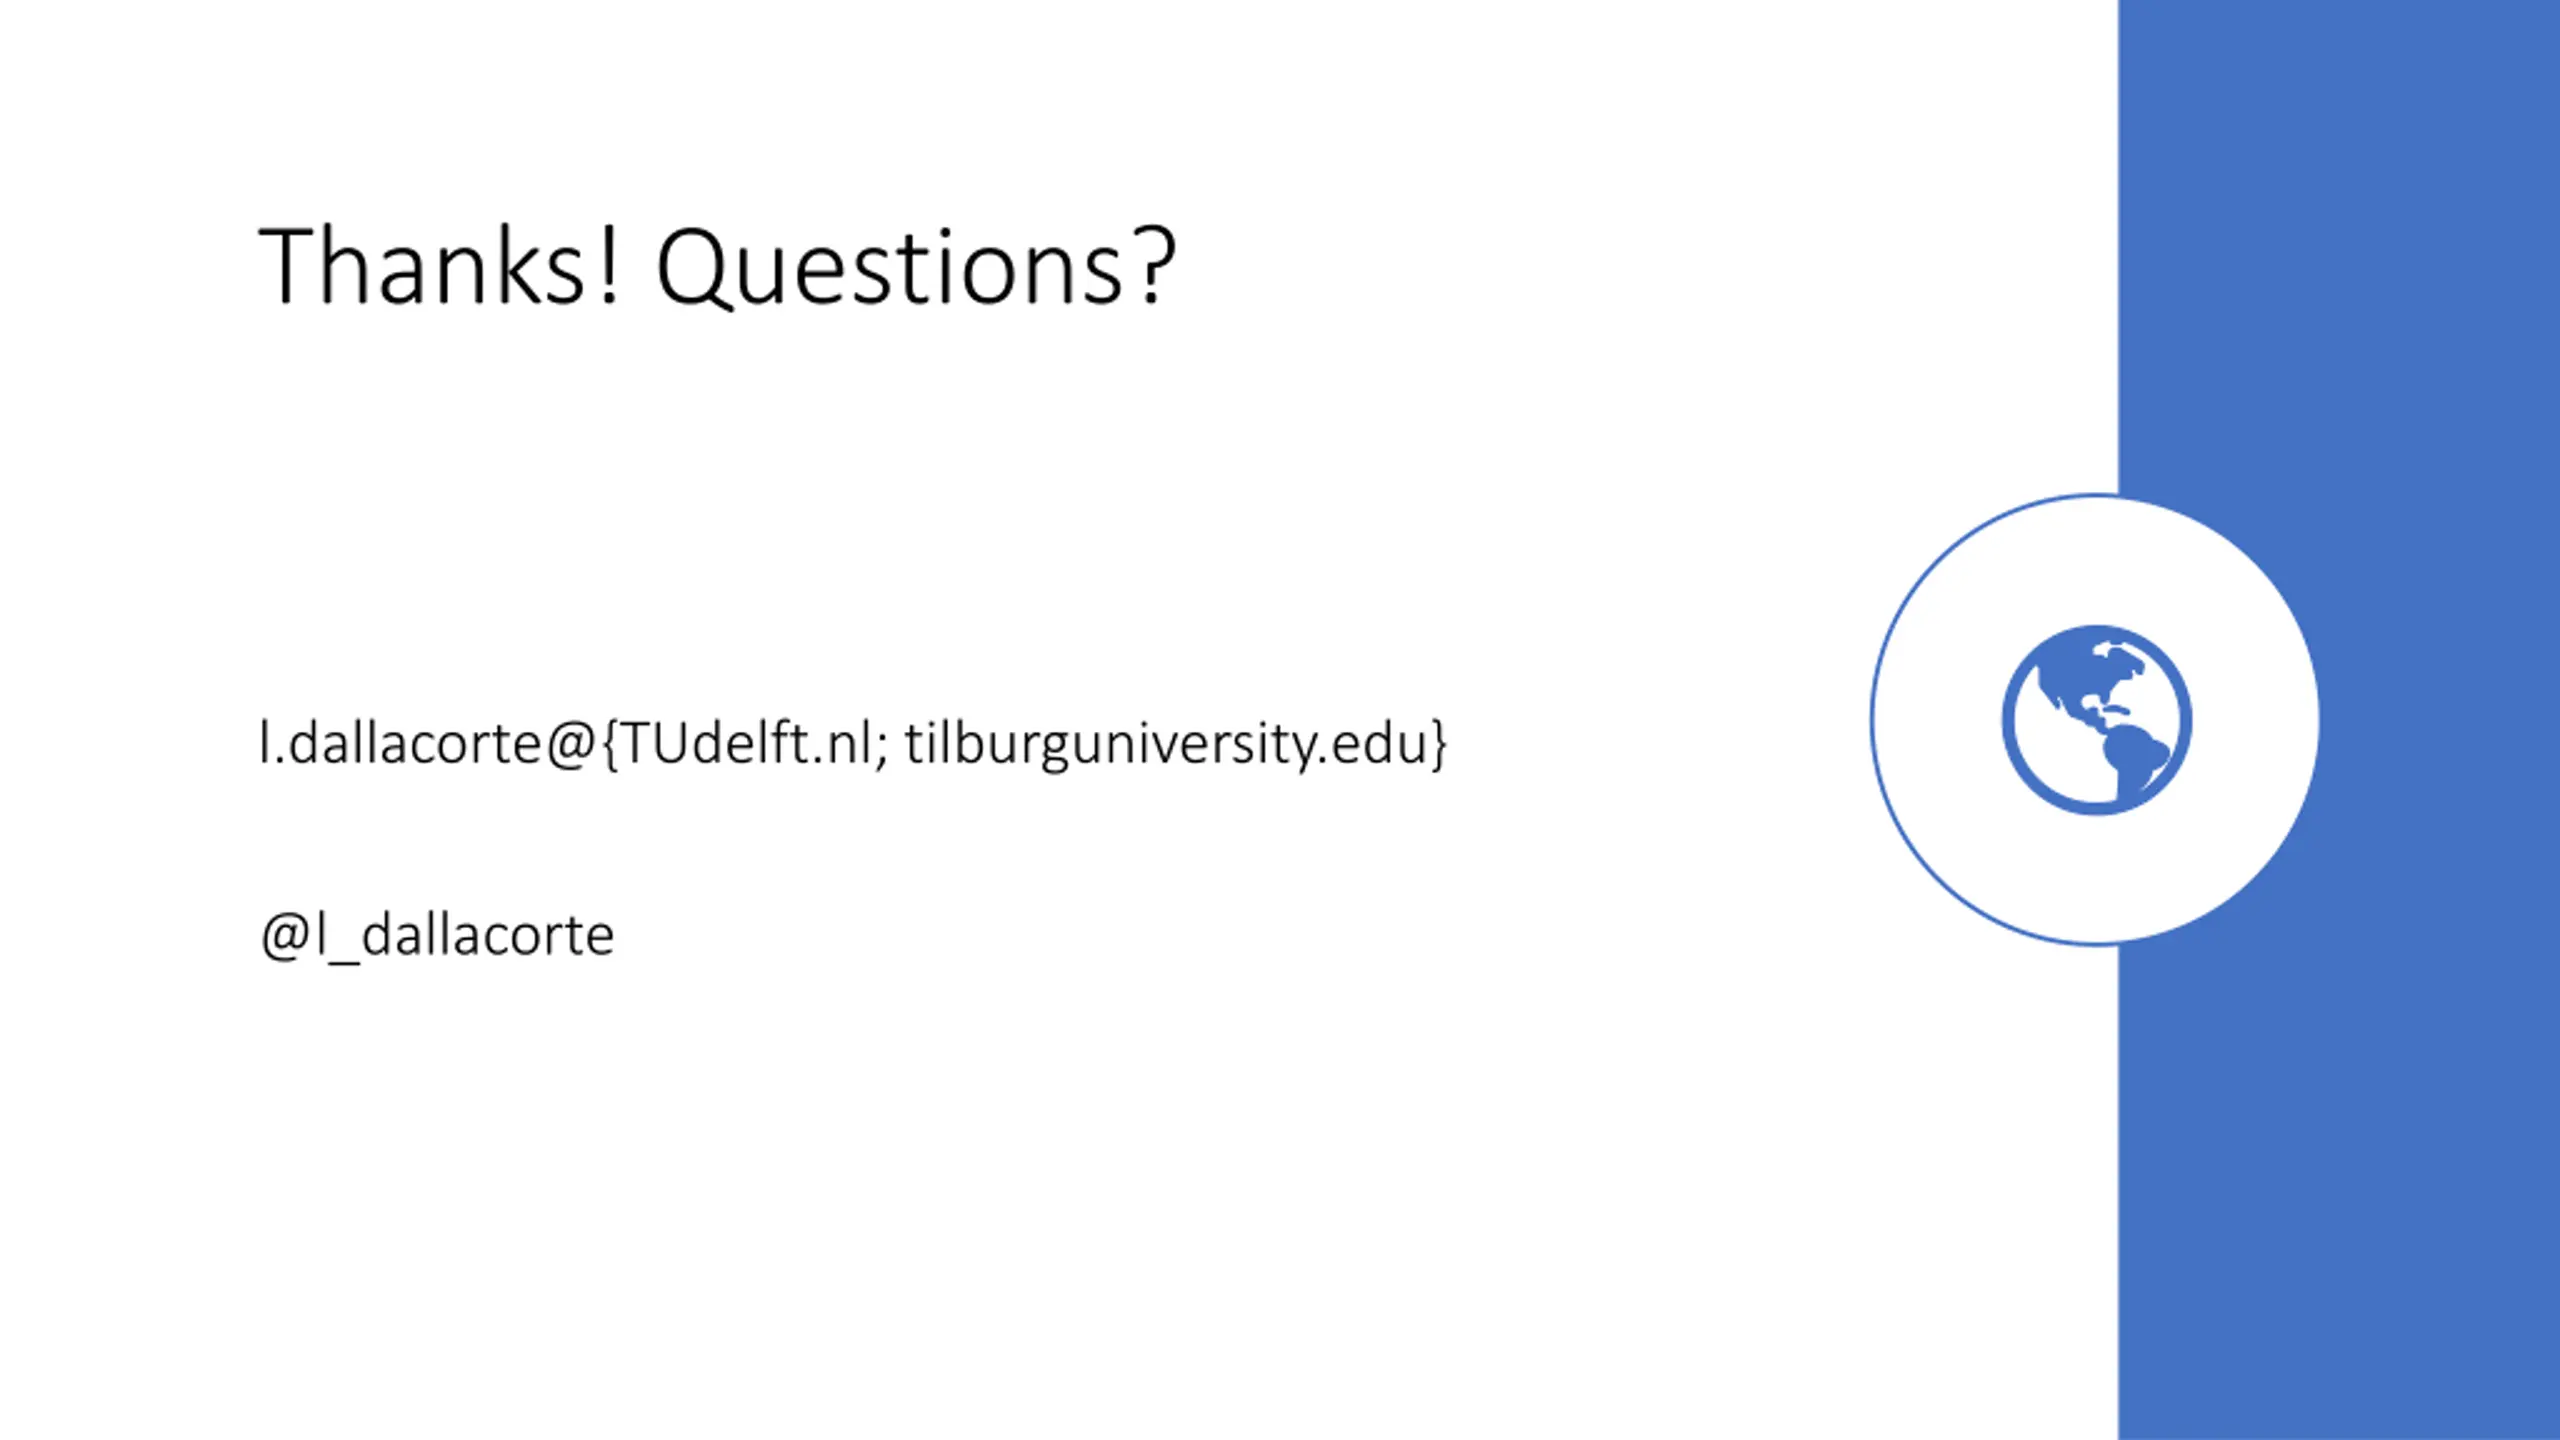
Task: Click the question mark in the title
Action: pyautogui.click(x=1157, y=266)
